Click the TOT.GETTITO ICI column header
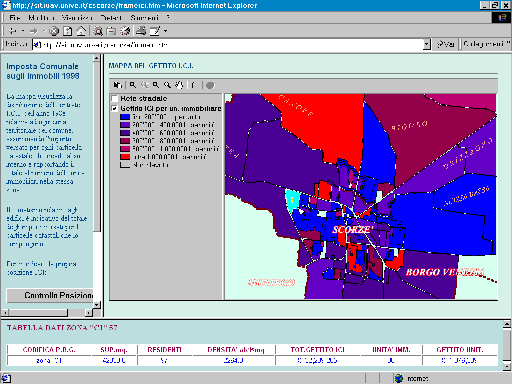 (317, 350)
